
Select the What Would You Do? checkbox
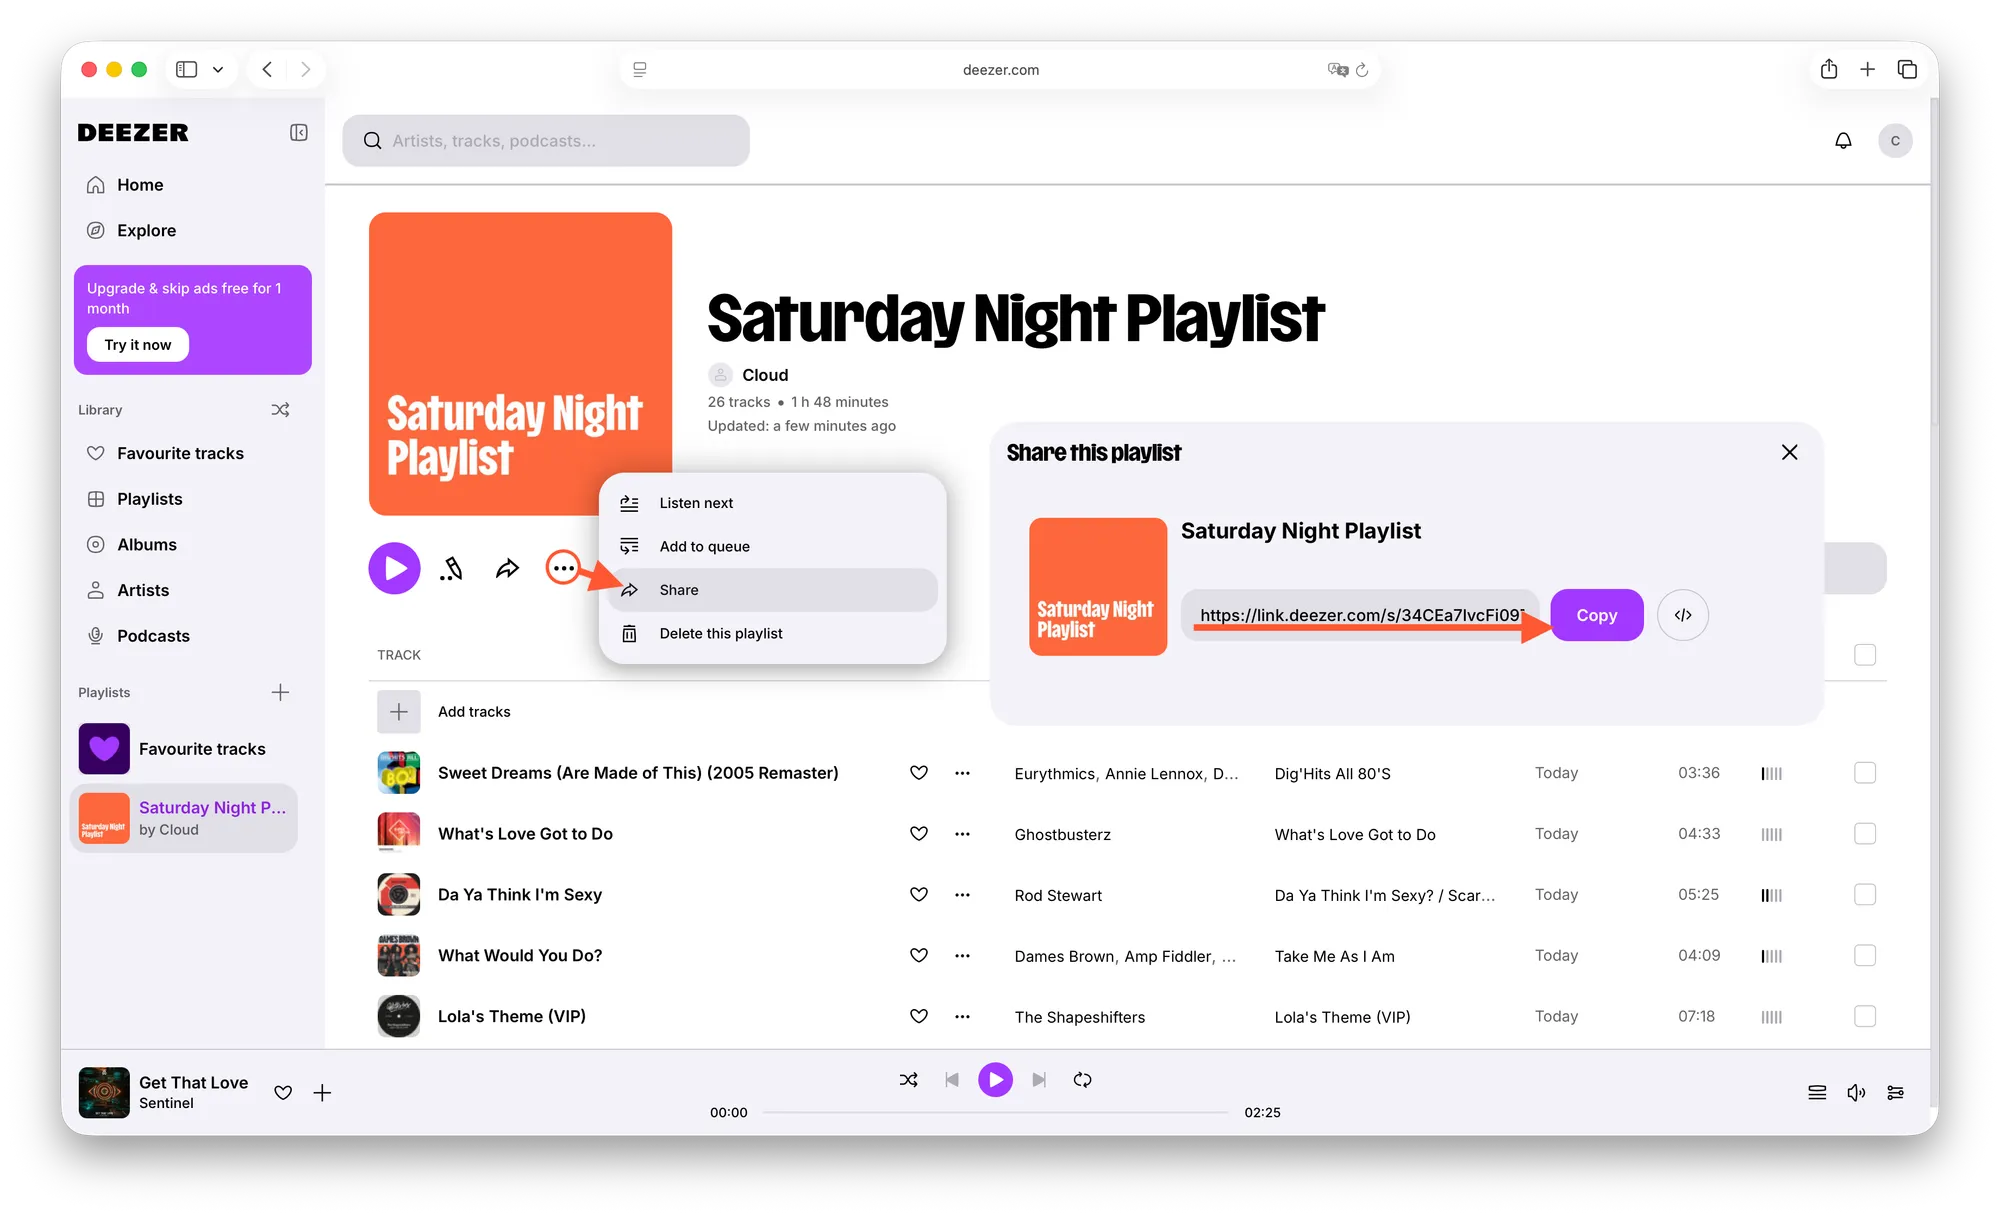tap(1864, 956)
